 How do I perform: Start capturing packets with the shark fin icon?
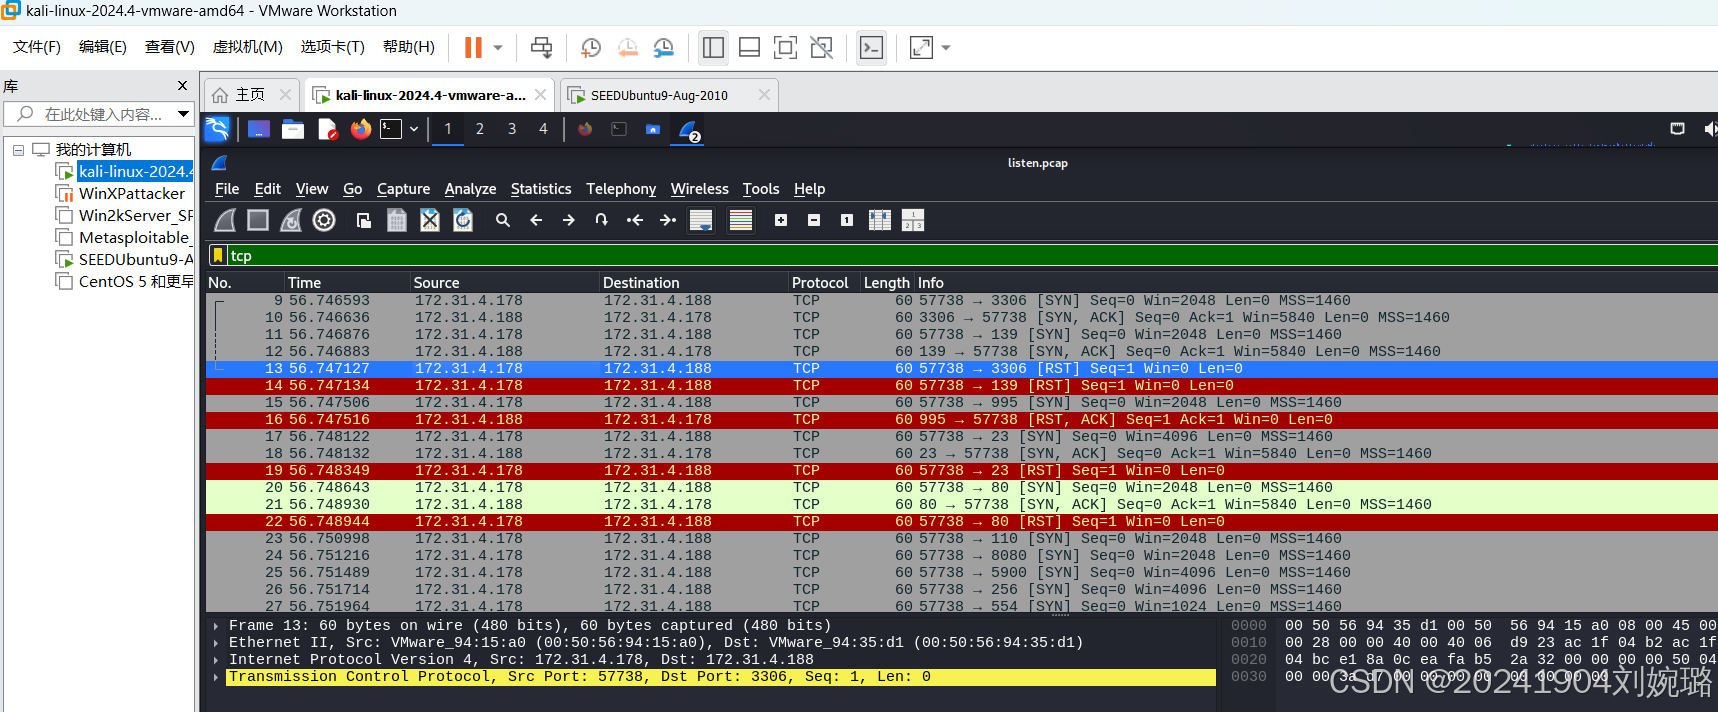point(226,220)
